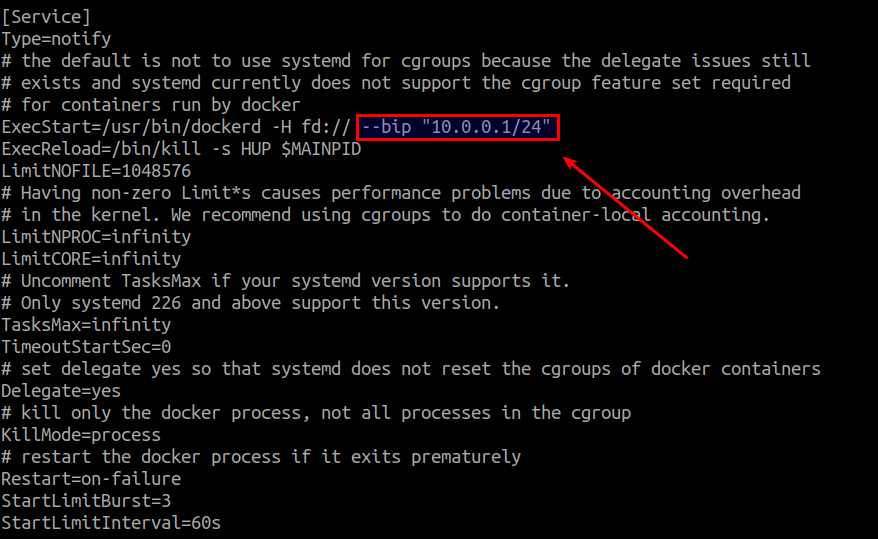878x539 pixels.
Task: Click the StartLimitBurst=3 line
Action: [86, 501]
